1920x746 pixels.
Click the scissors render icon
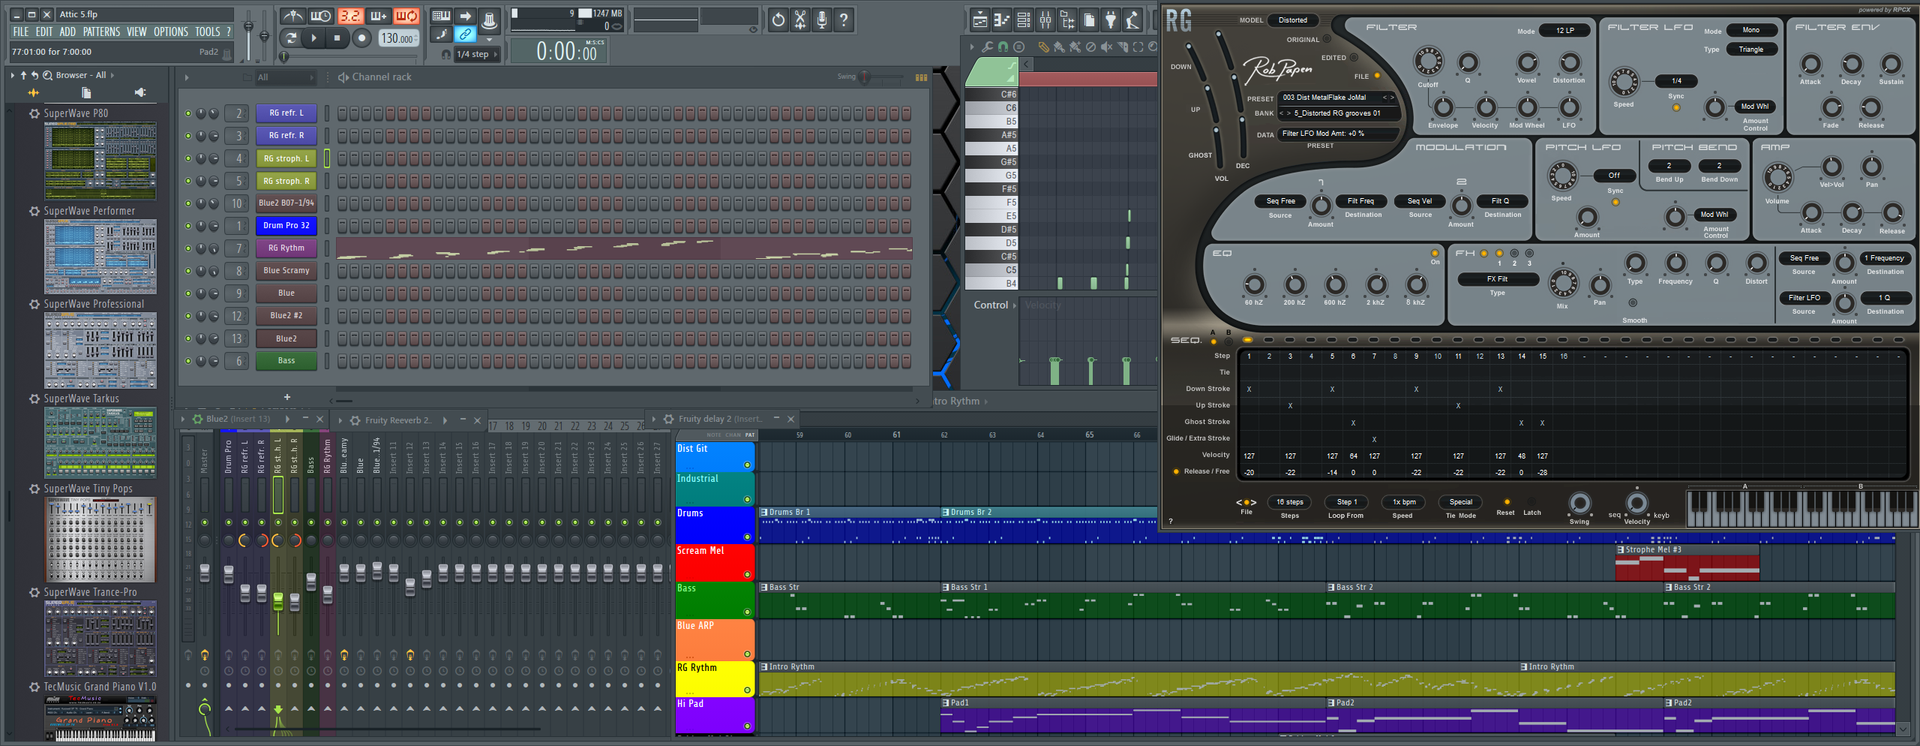pyautogui.click(x=800, y=19)
